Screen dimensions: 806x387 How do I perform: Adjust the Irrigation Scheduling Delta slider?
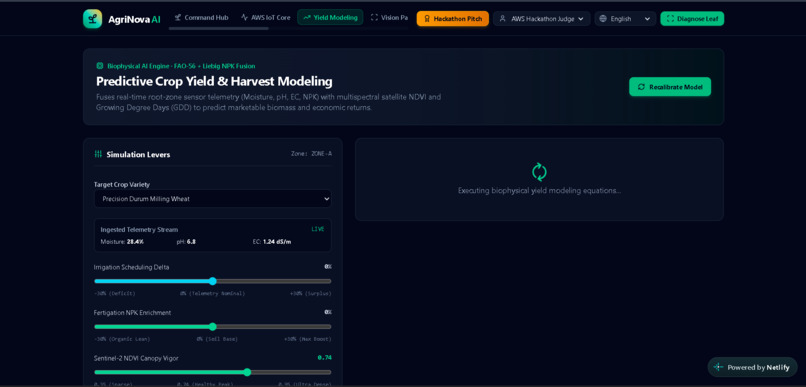pyautogui.click(x=213, y=281)
